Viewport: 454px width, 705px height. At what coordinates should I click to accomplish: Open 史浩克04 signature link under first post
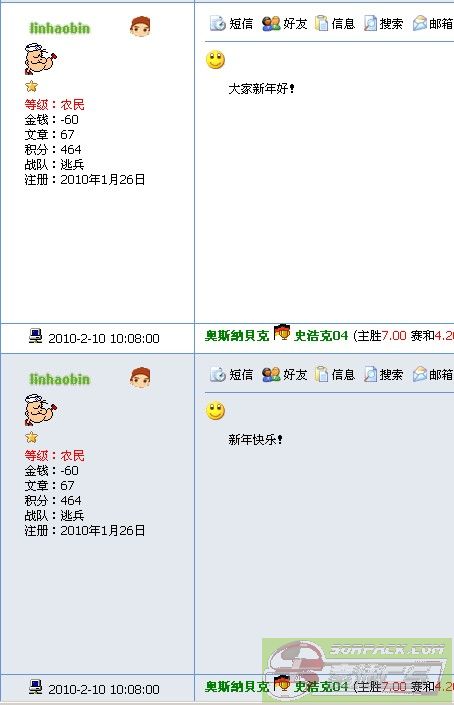point(321,336)
